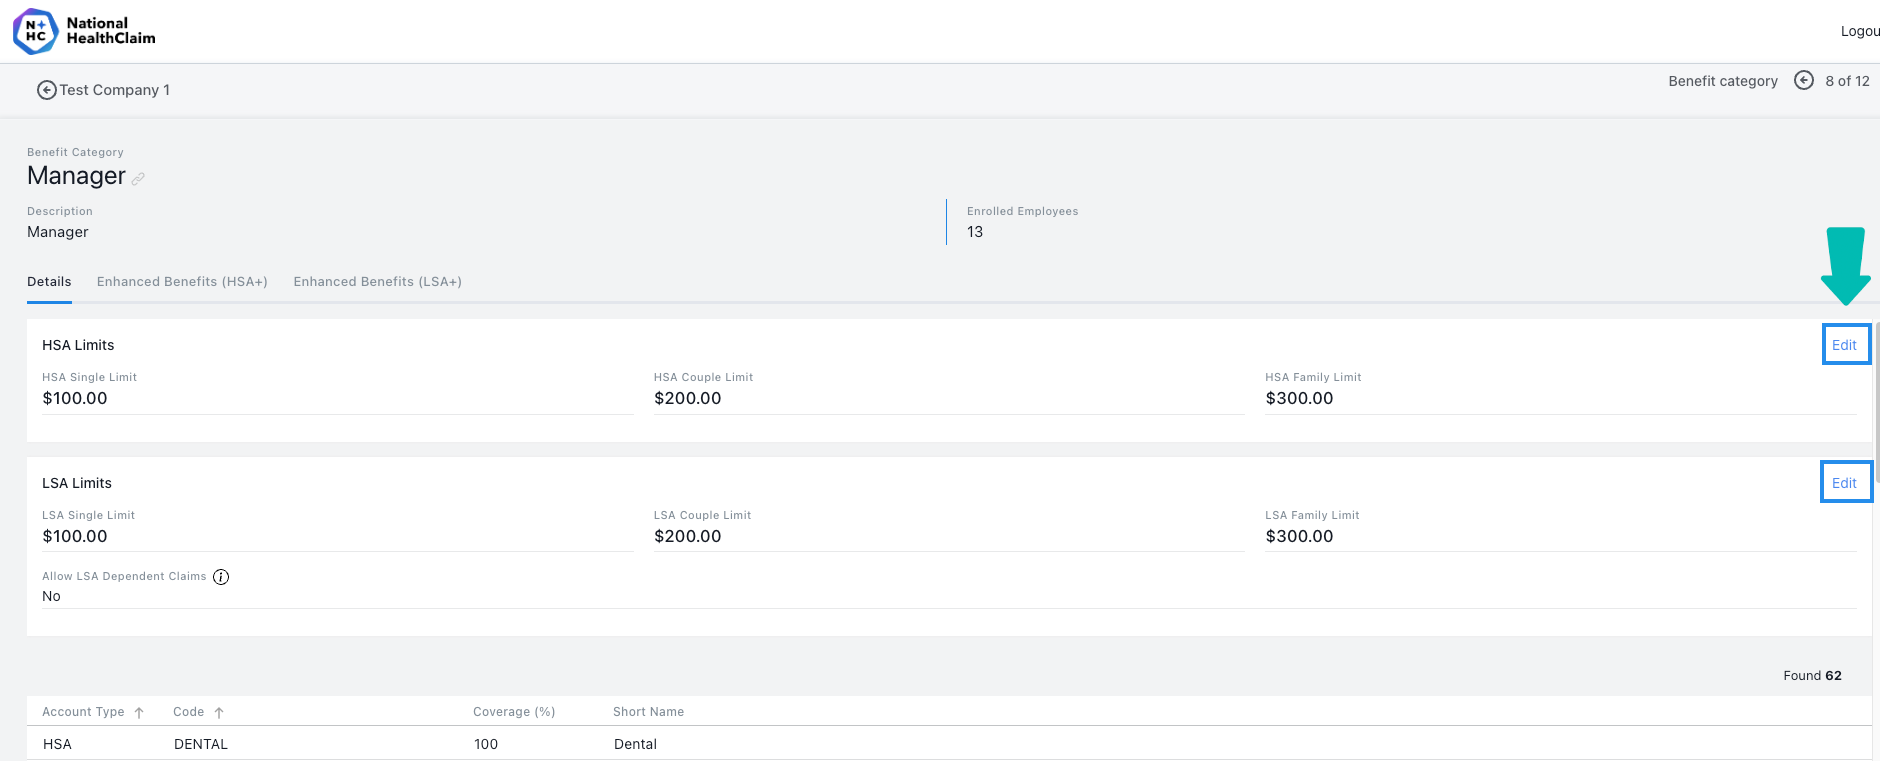The width and height of the screenshot is (1880, 761).
Task: Select the HSA DENTAL table row
Action: 949,744
